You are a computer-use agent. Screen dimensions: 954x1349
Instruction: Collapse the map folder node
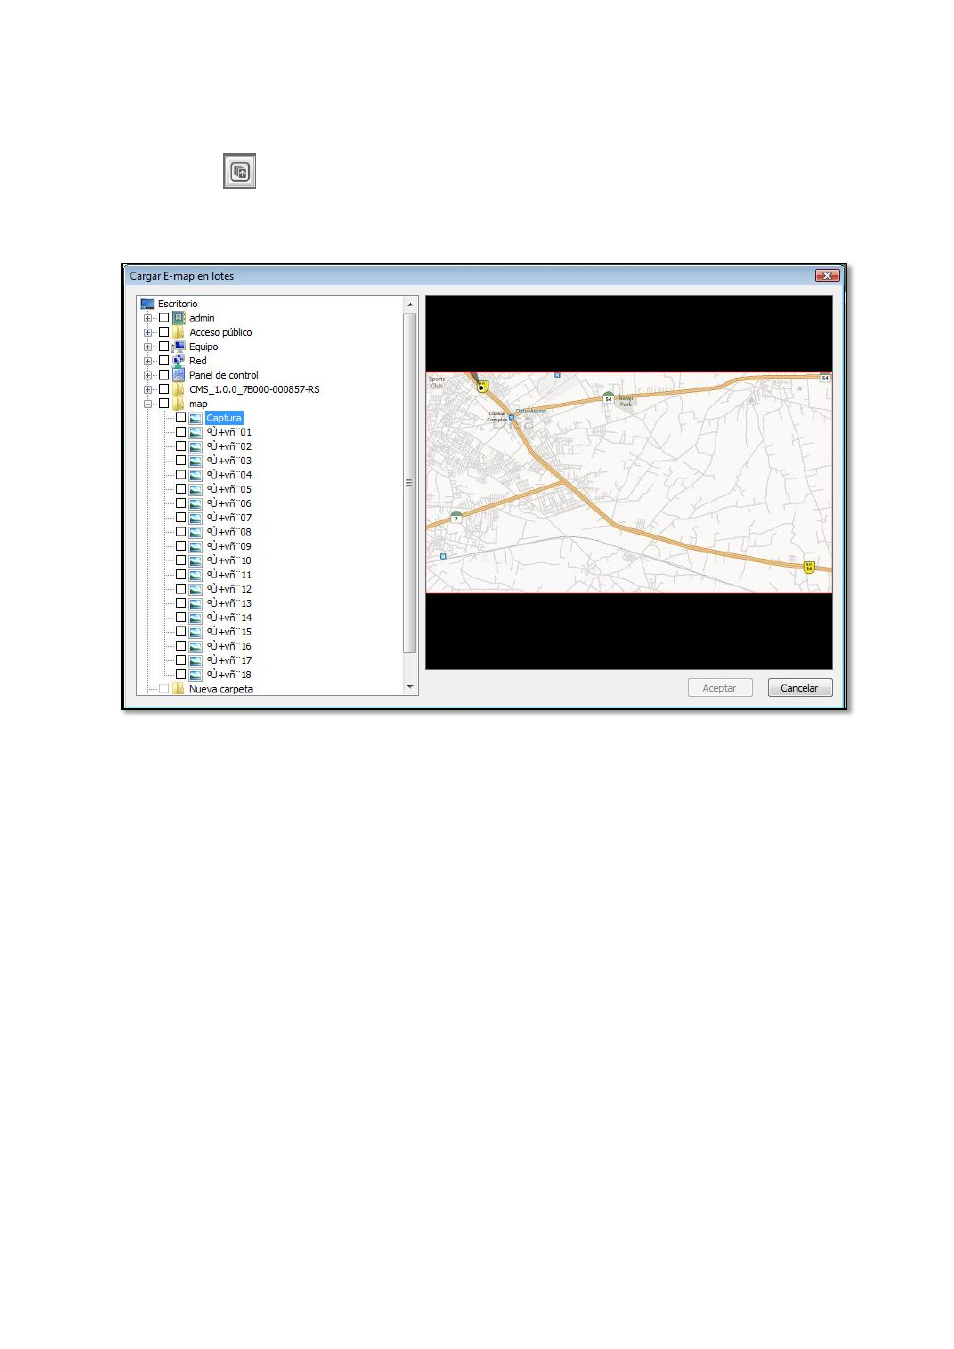tap(148, 404)
